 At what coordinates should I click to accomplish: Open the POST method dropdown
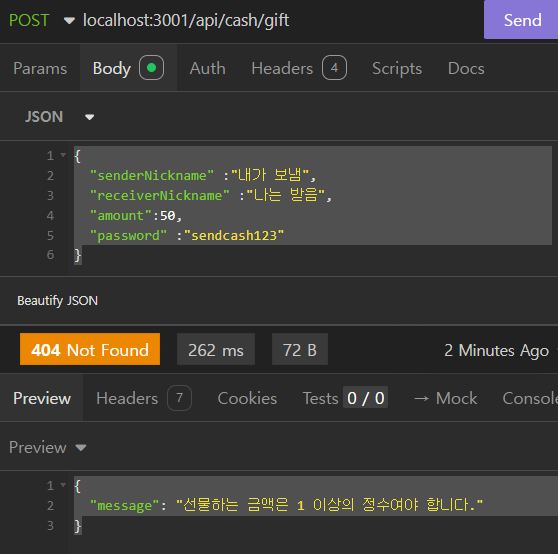click(x=42, y=20)
